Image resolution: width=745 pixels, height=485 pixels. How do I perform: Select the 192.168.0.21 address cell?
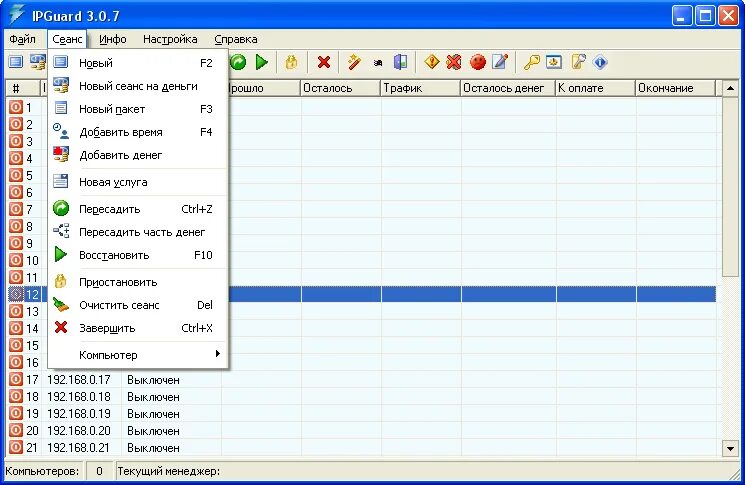(x=79, y=447)
